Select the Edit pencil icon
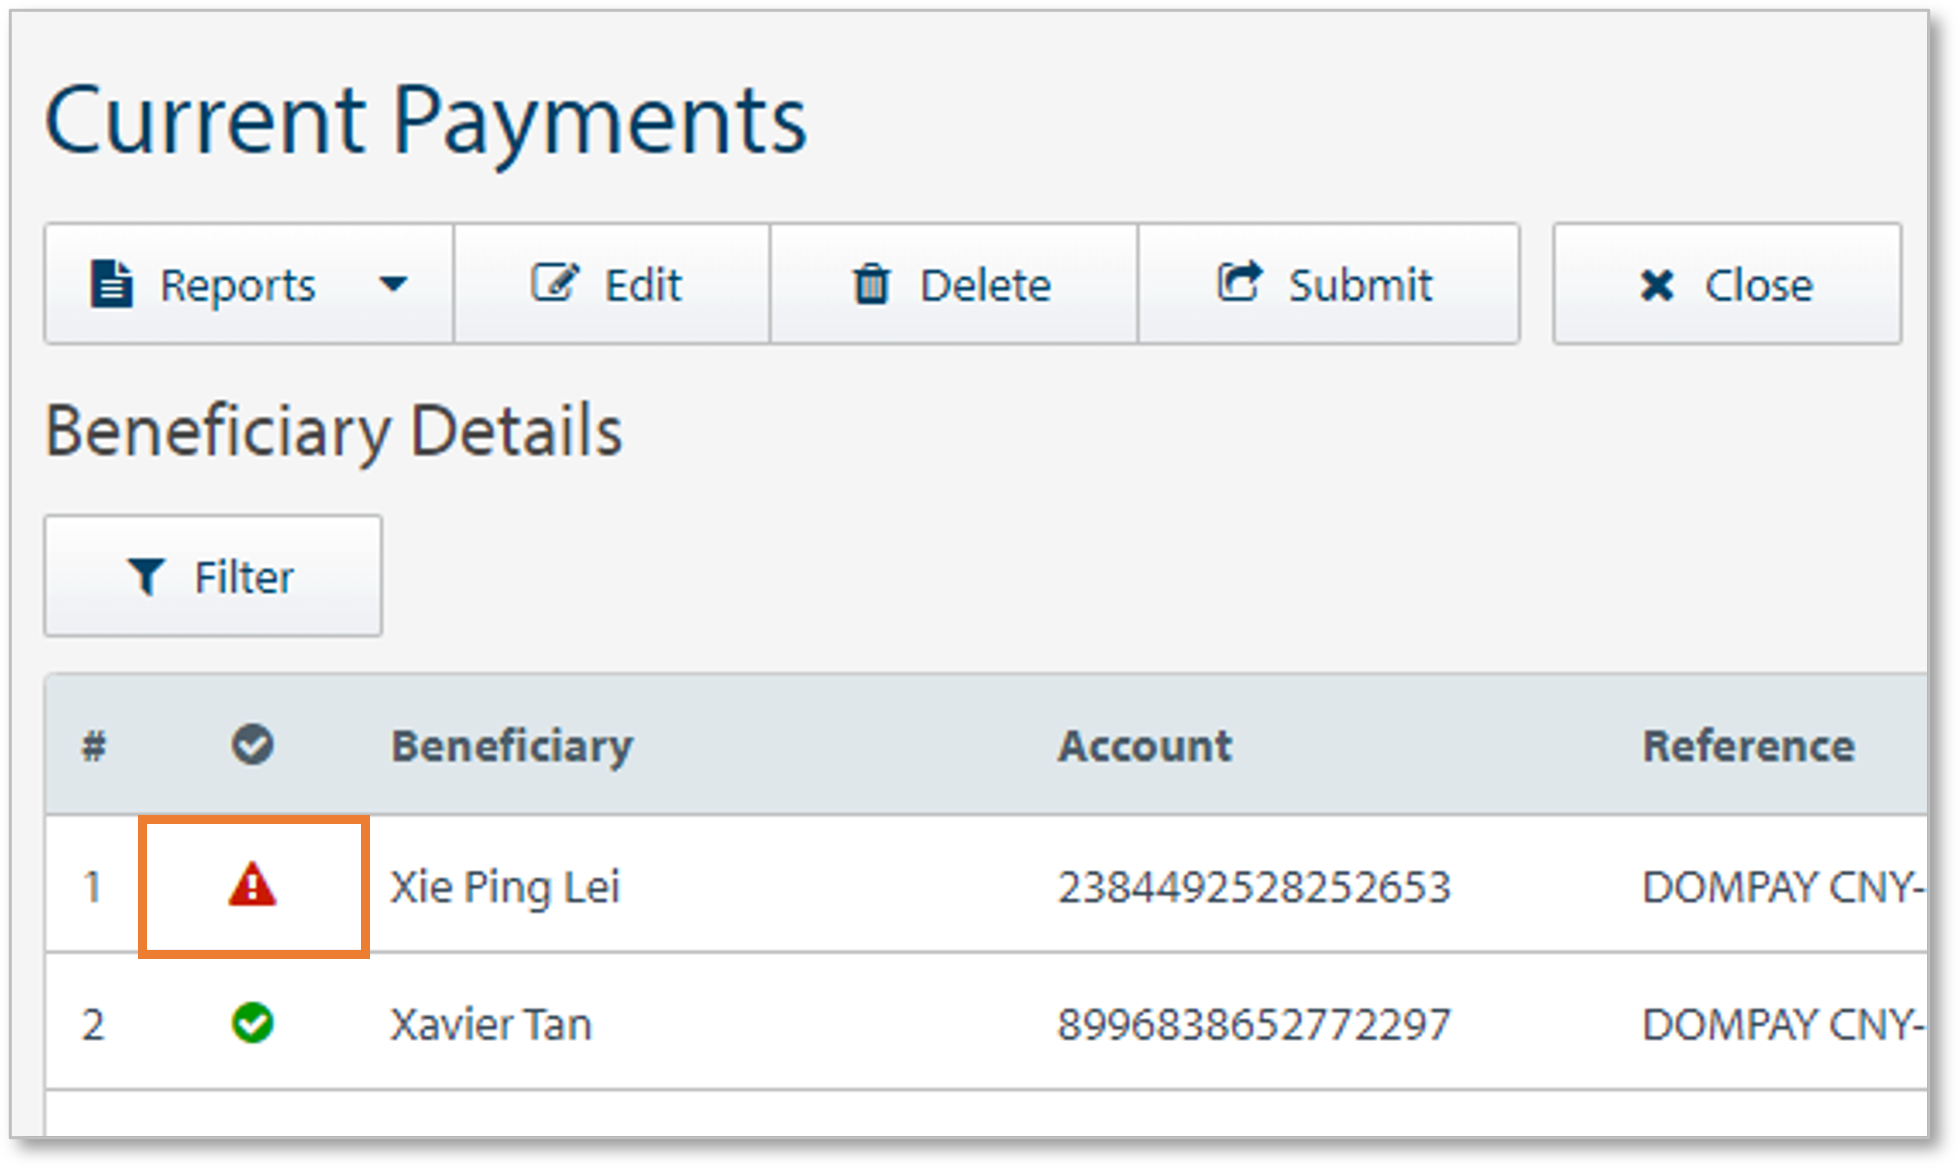The height and width of the screenshot is (1168, 1959). [x=557, y=281]
